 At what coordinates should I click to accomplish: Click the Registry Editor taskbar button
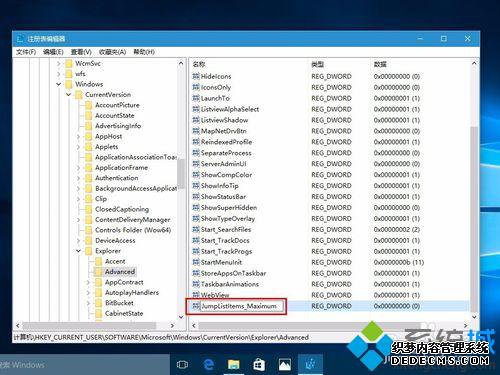click(310, 365)
